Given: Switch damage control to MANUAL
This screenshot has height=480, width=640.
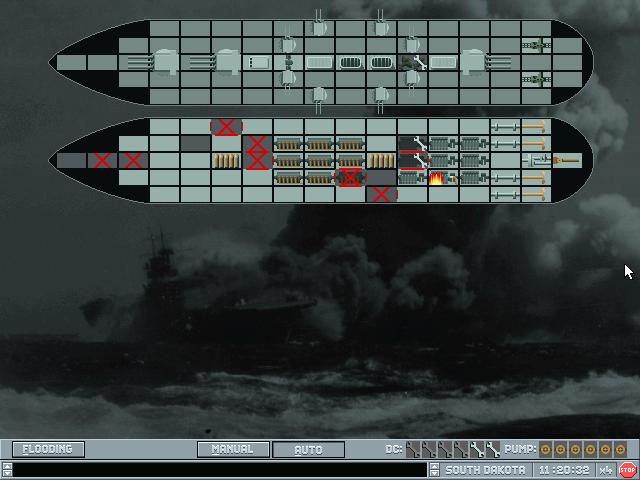Looking at the screenshot, I should [233, 449].
